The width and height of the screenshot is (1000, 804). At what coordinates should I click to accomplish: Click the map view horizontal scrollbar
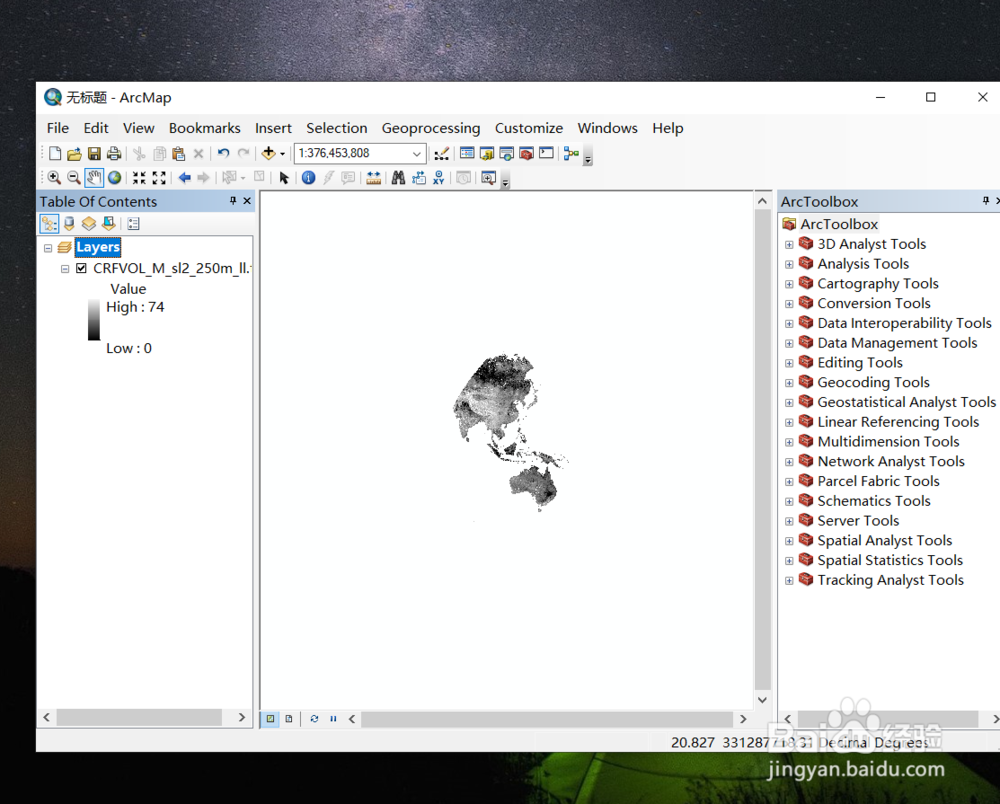(547, 719)
